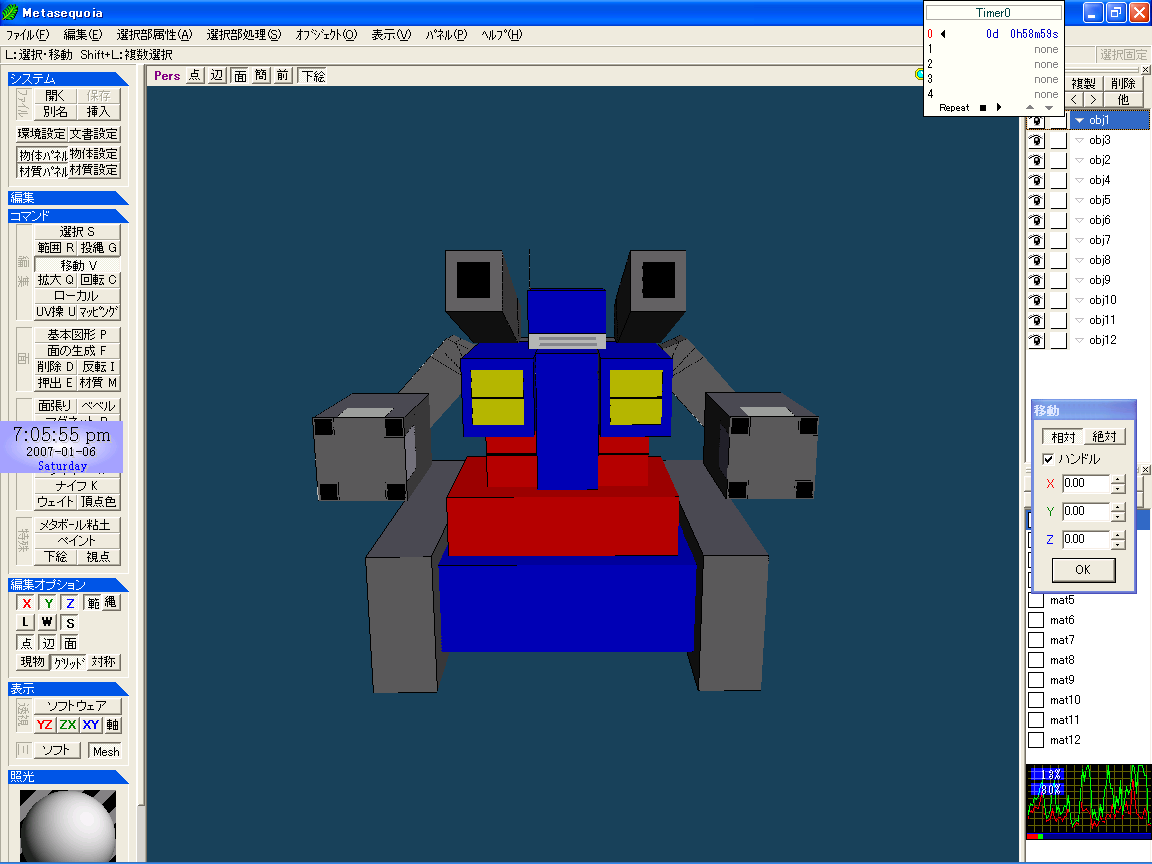Image resolution: width=1152 pixels, height=864 pixels.
Task: Collapse obj8 tree triangle
Action: pyautogui.click(x=1079, y=260)
